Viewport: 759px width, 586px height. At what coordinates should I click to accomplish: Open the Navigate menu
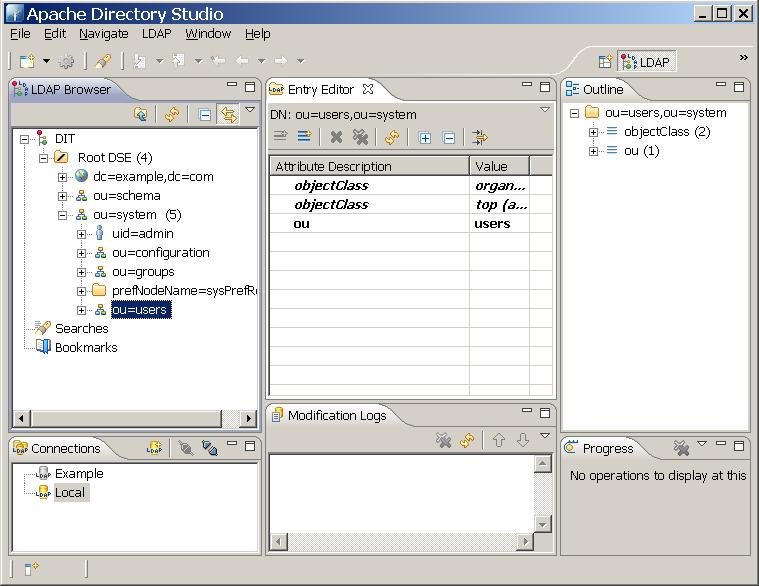(x=104, y=33)
